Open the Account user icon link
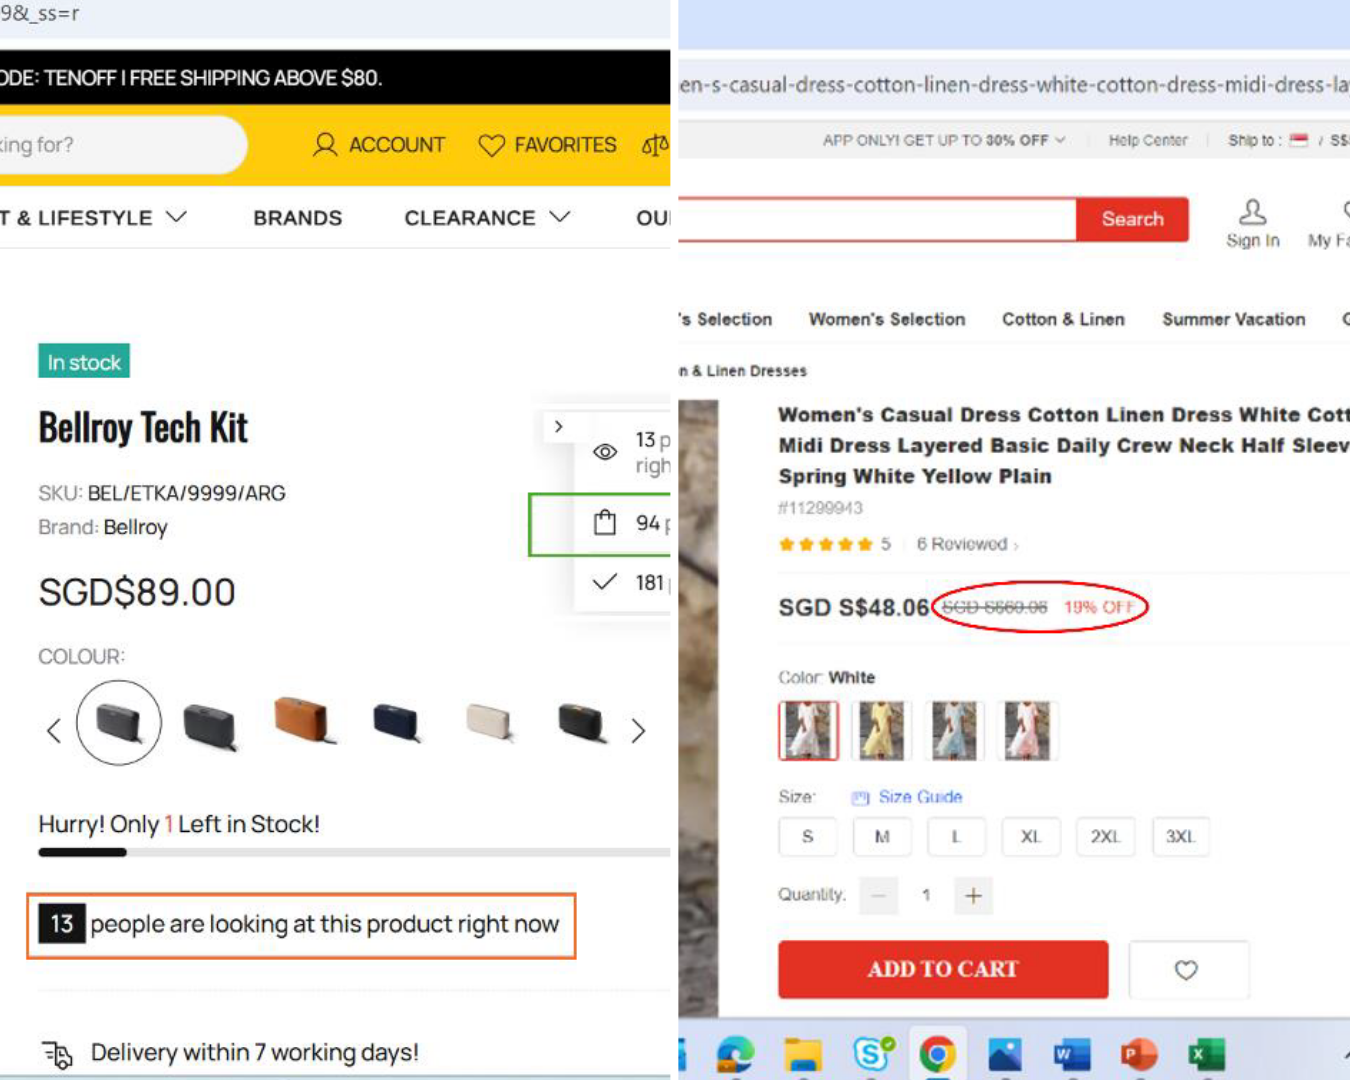Viewport: 1350px width, 1080px height. [325, 145]
